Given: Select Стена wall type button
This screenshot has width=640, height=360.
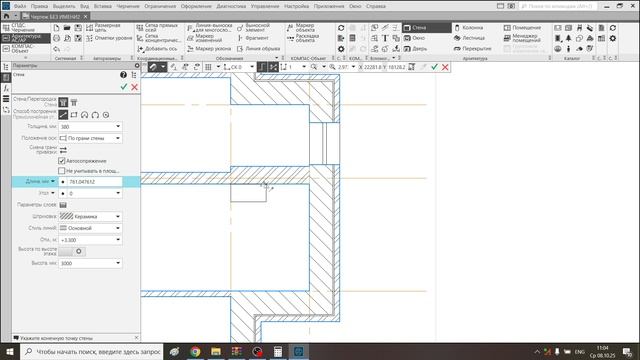Looking at the screenshot, I should [x=63, y=102].
